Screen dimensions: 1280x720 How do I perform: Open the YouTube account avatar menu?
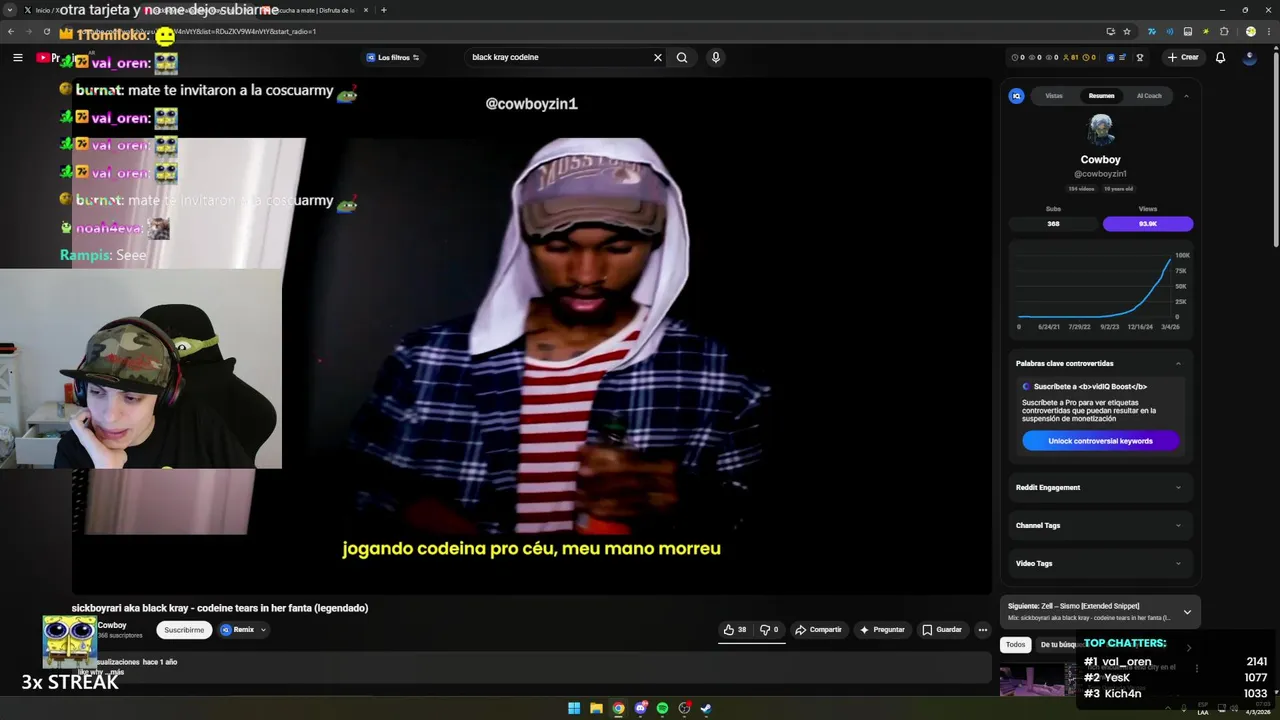pyautogui.click(x=1249, y=57)
